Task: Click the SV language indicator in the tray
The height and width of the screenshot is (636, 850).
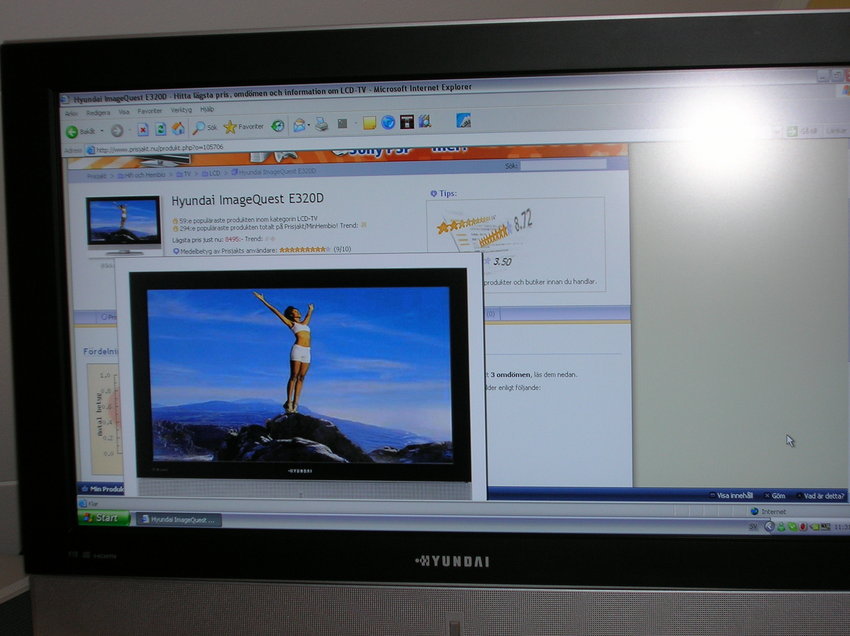Action: coord(753,526)
